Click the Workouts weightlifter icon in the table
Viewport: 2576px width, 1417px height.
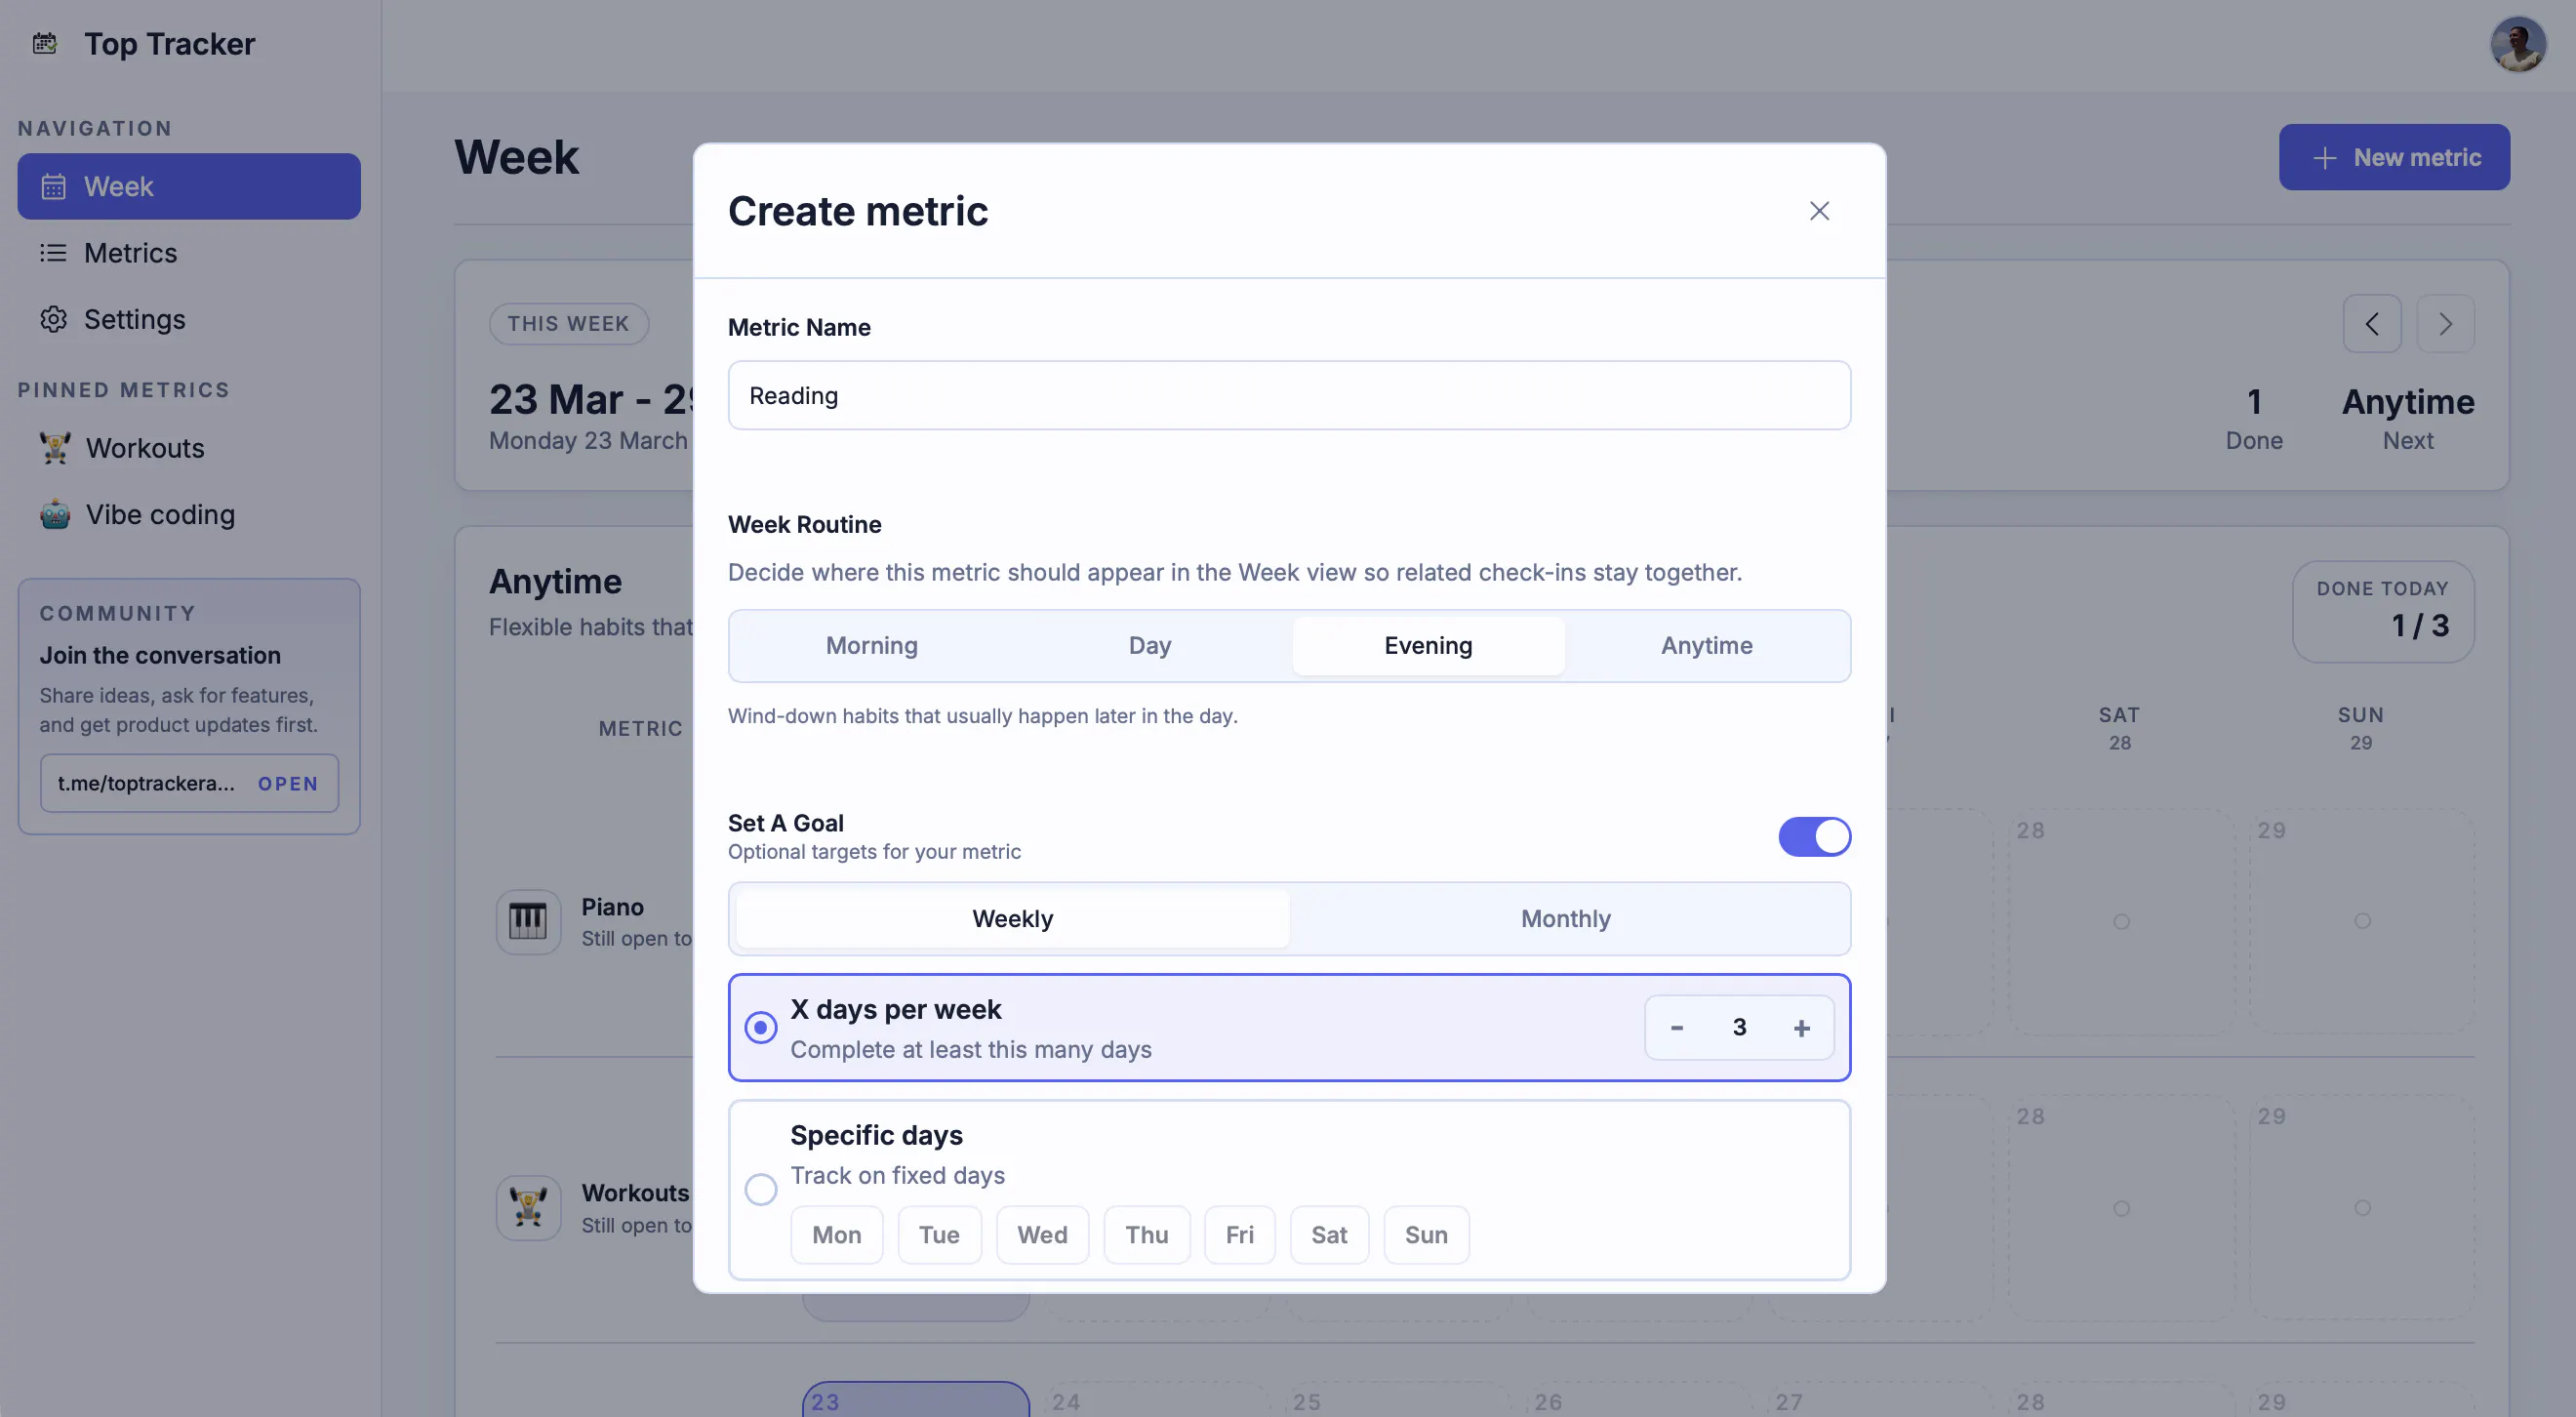pos(528,1208)
